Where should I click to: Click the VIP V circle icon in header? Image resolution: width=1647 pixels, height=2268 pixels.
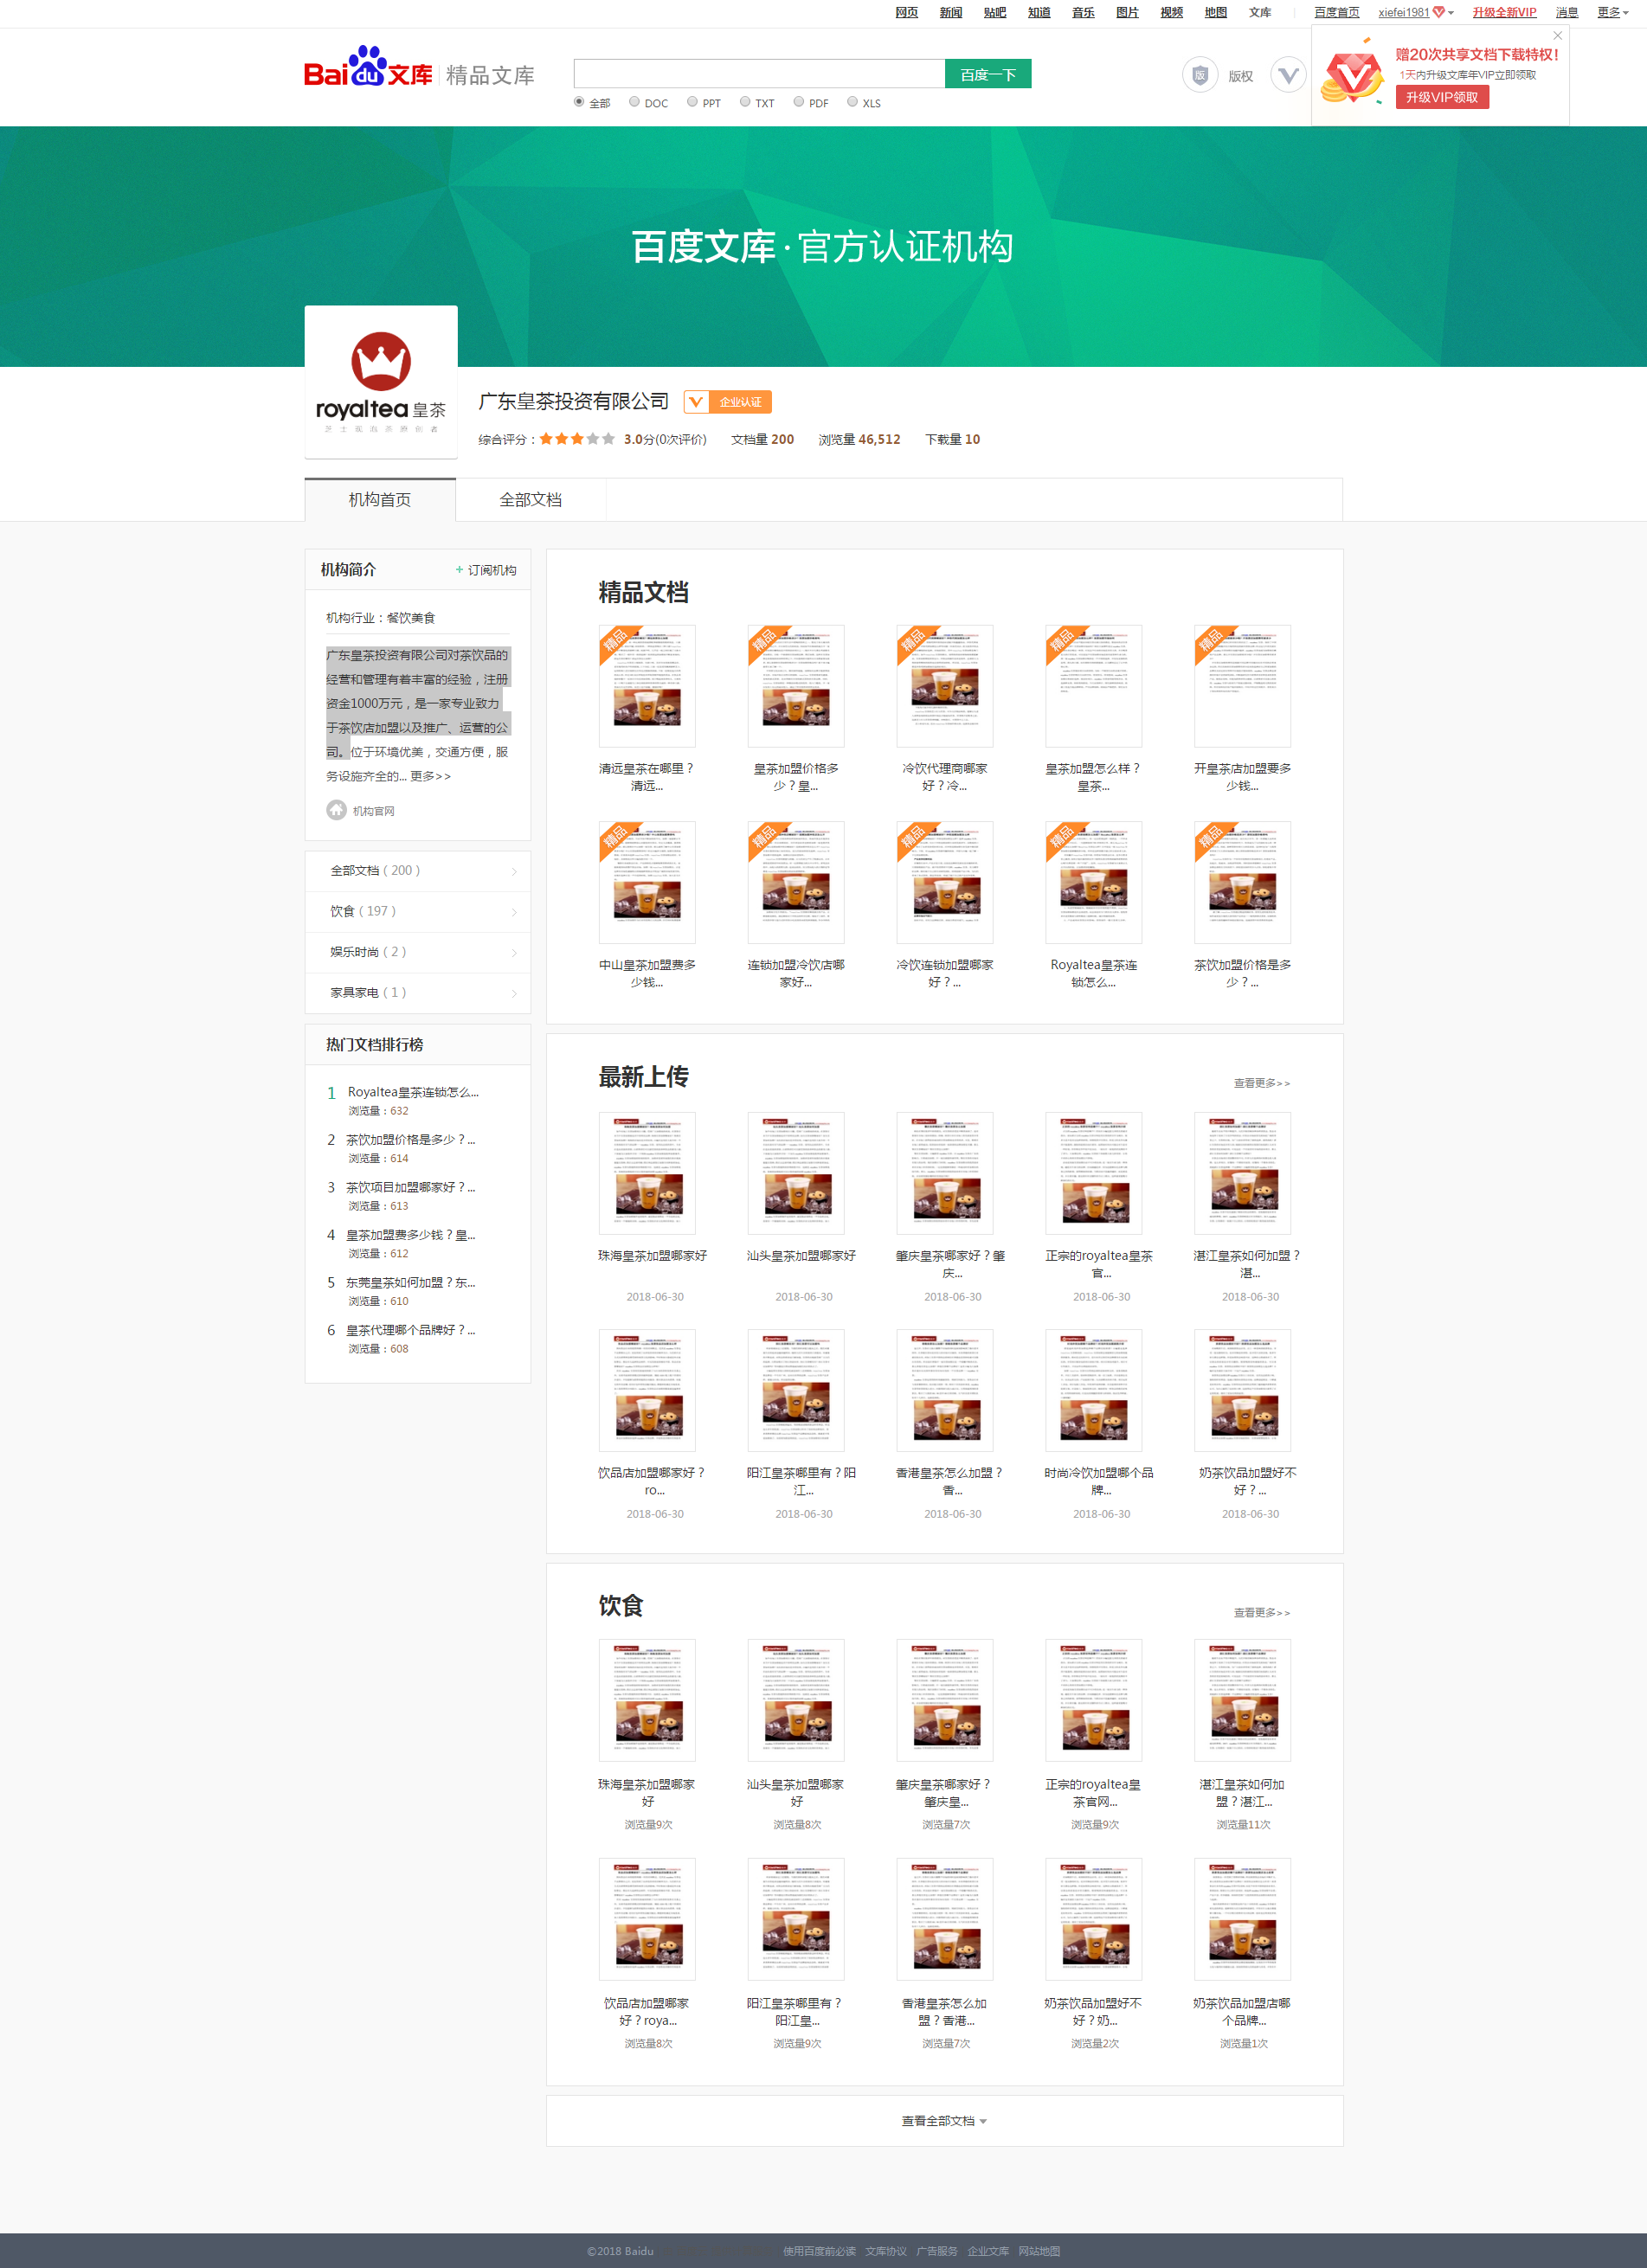[1288, 75]
